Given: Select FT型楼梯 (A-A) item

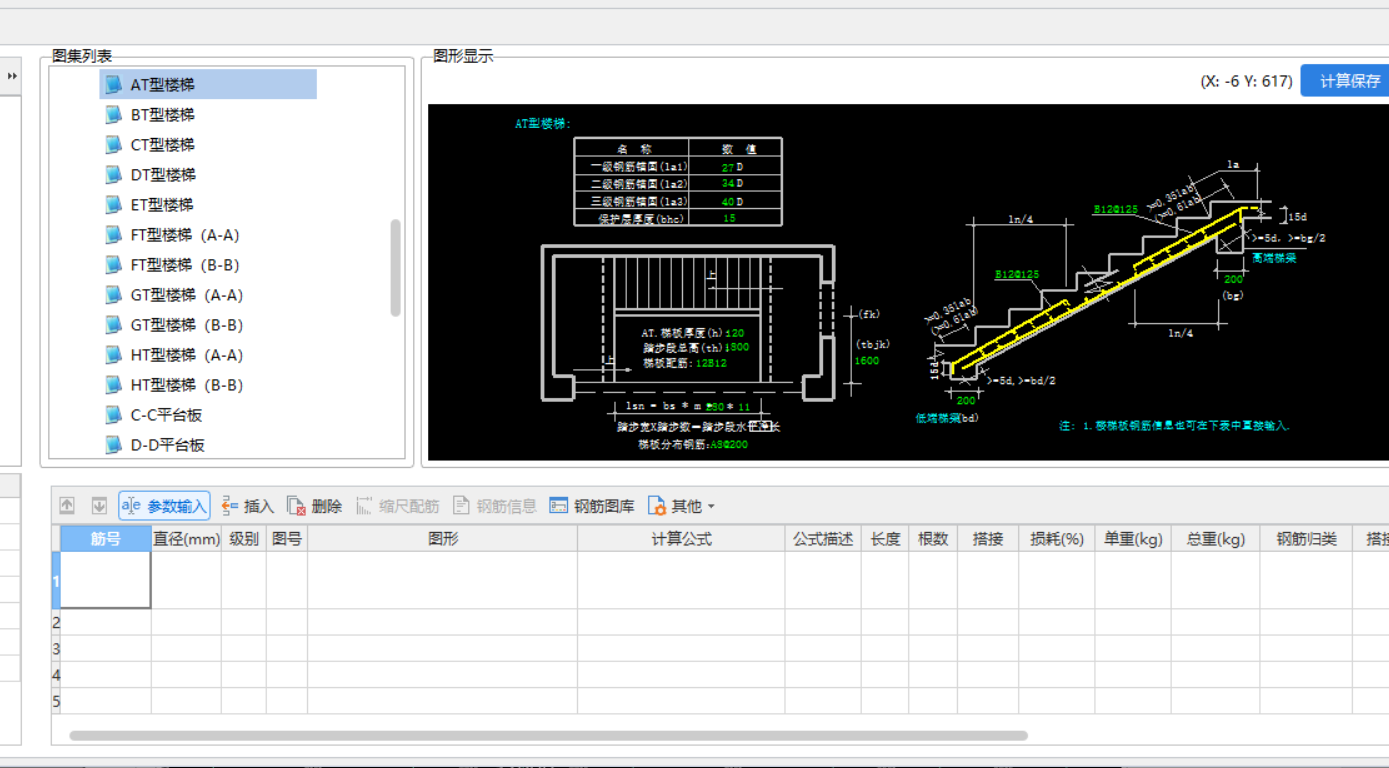Looking at the screenshot, I should [172, 235].
